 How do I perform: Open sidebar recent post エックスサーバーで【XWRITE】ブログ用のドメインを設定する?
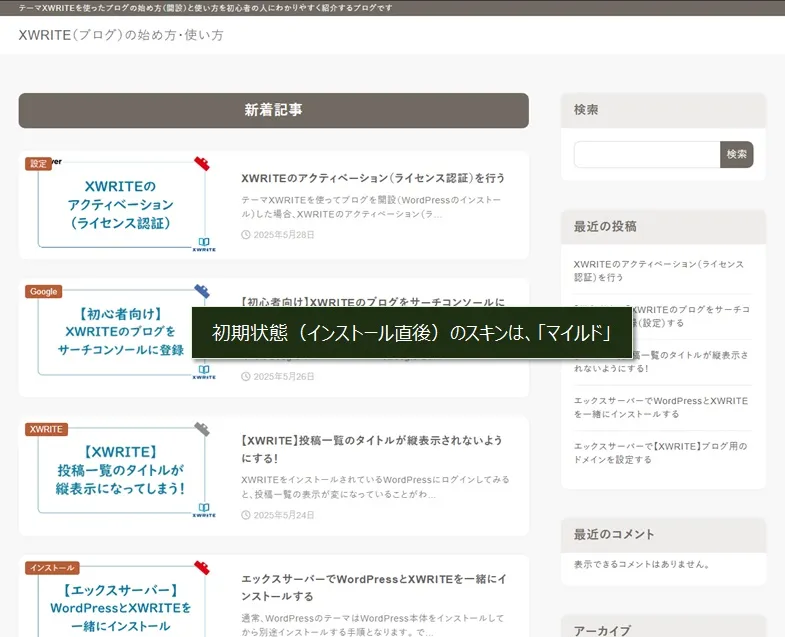(x=660, y=453)
